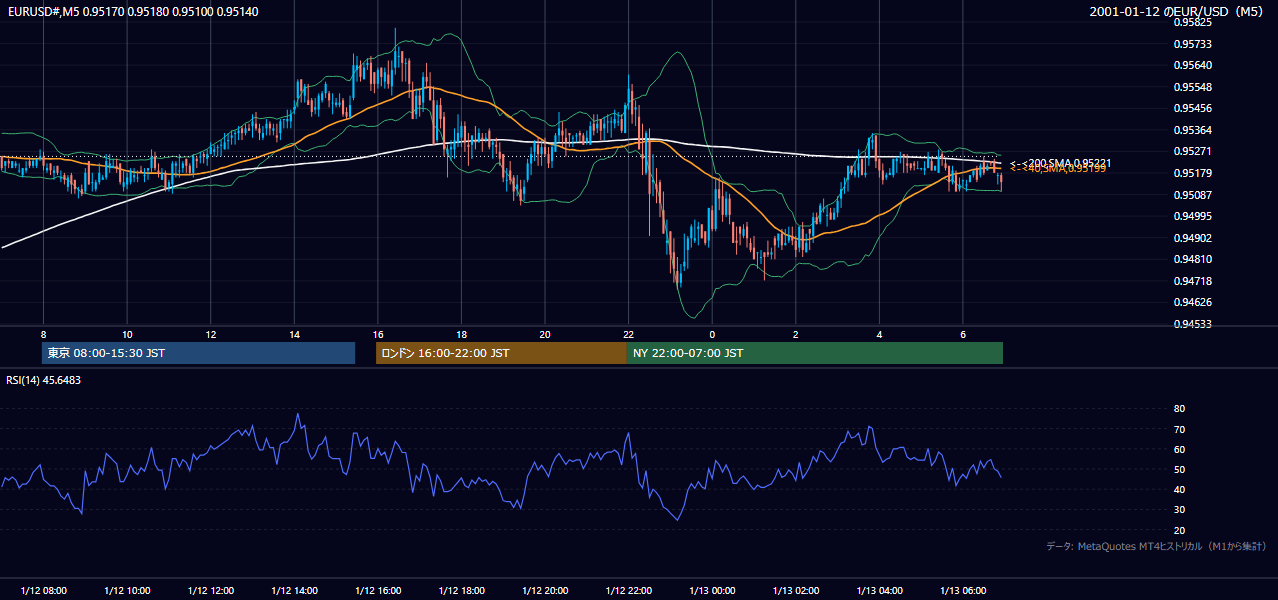The width and height of the screenshot is (1278, 600).
Task: Click the RSI scale value 70
Action: [1179, 430]
